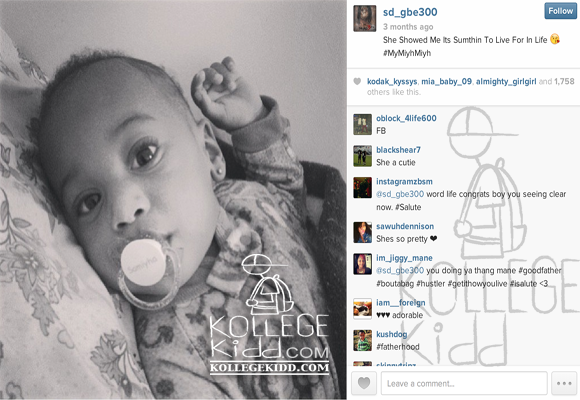Click instagramzbsm commenter avatar
Image resolution: width=580 pixels, height=400 pixels.
pos(362,188)
